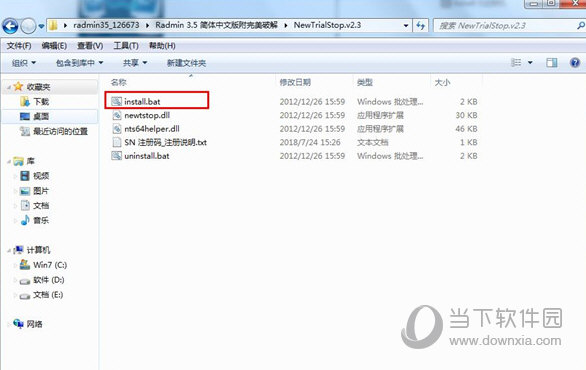Select the install.bat file

tap(142, 102)
